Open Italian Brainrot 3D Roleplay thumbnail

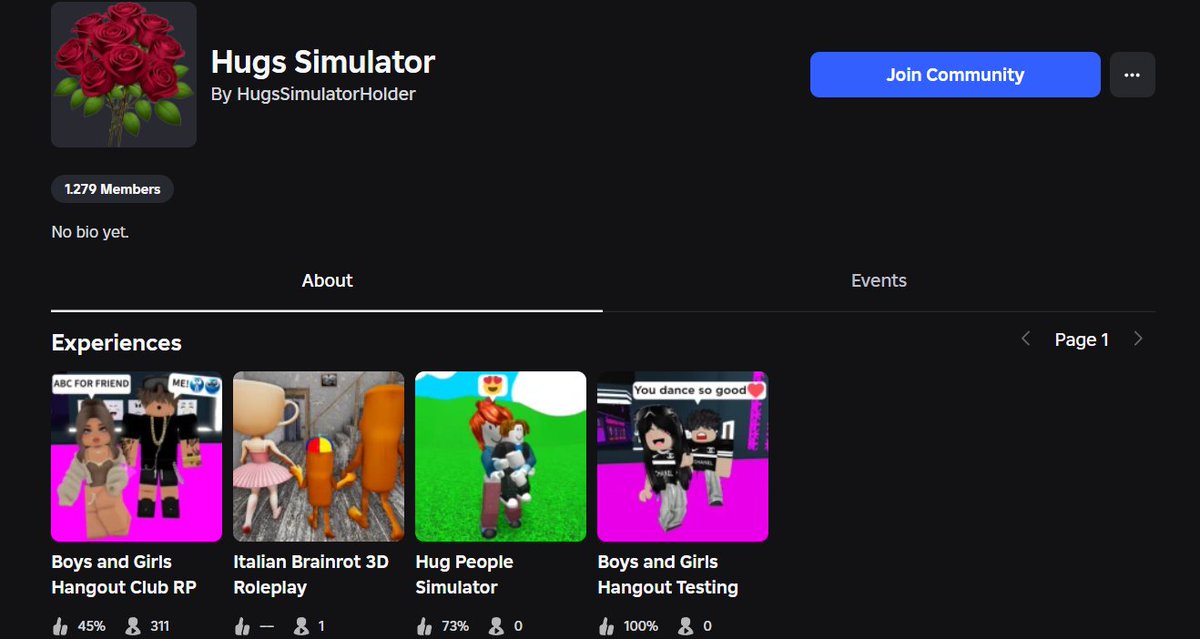click(319, 457)
